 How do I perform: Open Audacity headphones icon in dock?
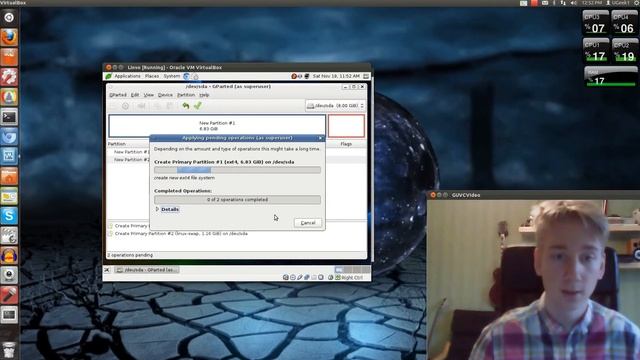pos(9,256)
